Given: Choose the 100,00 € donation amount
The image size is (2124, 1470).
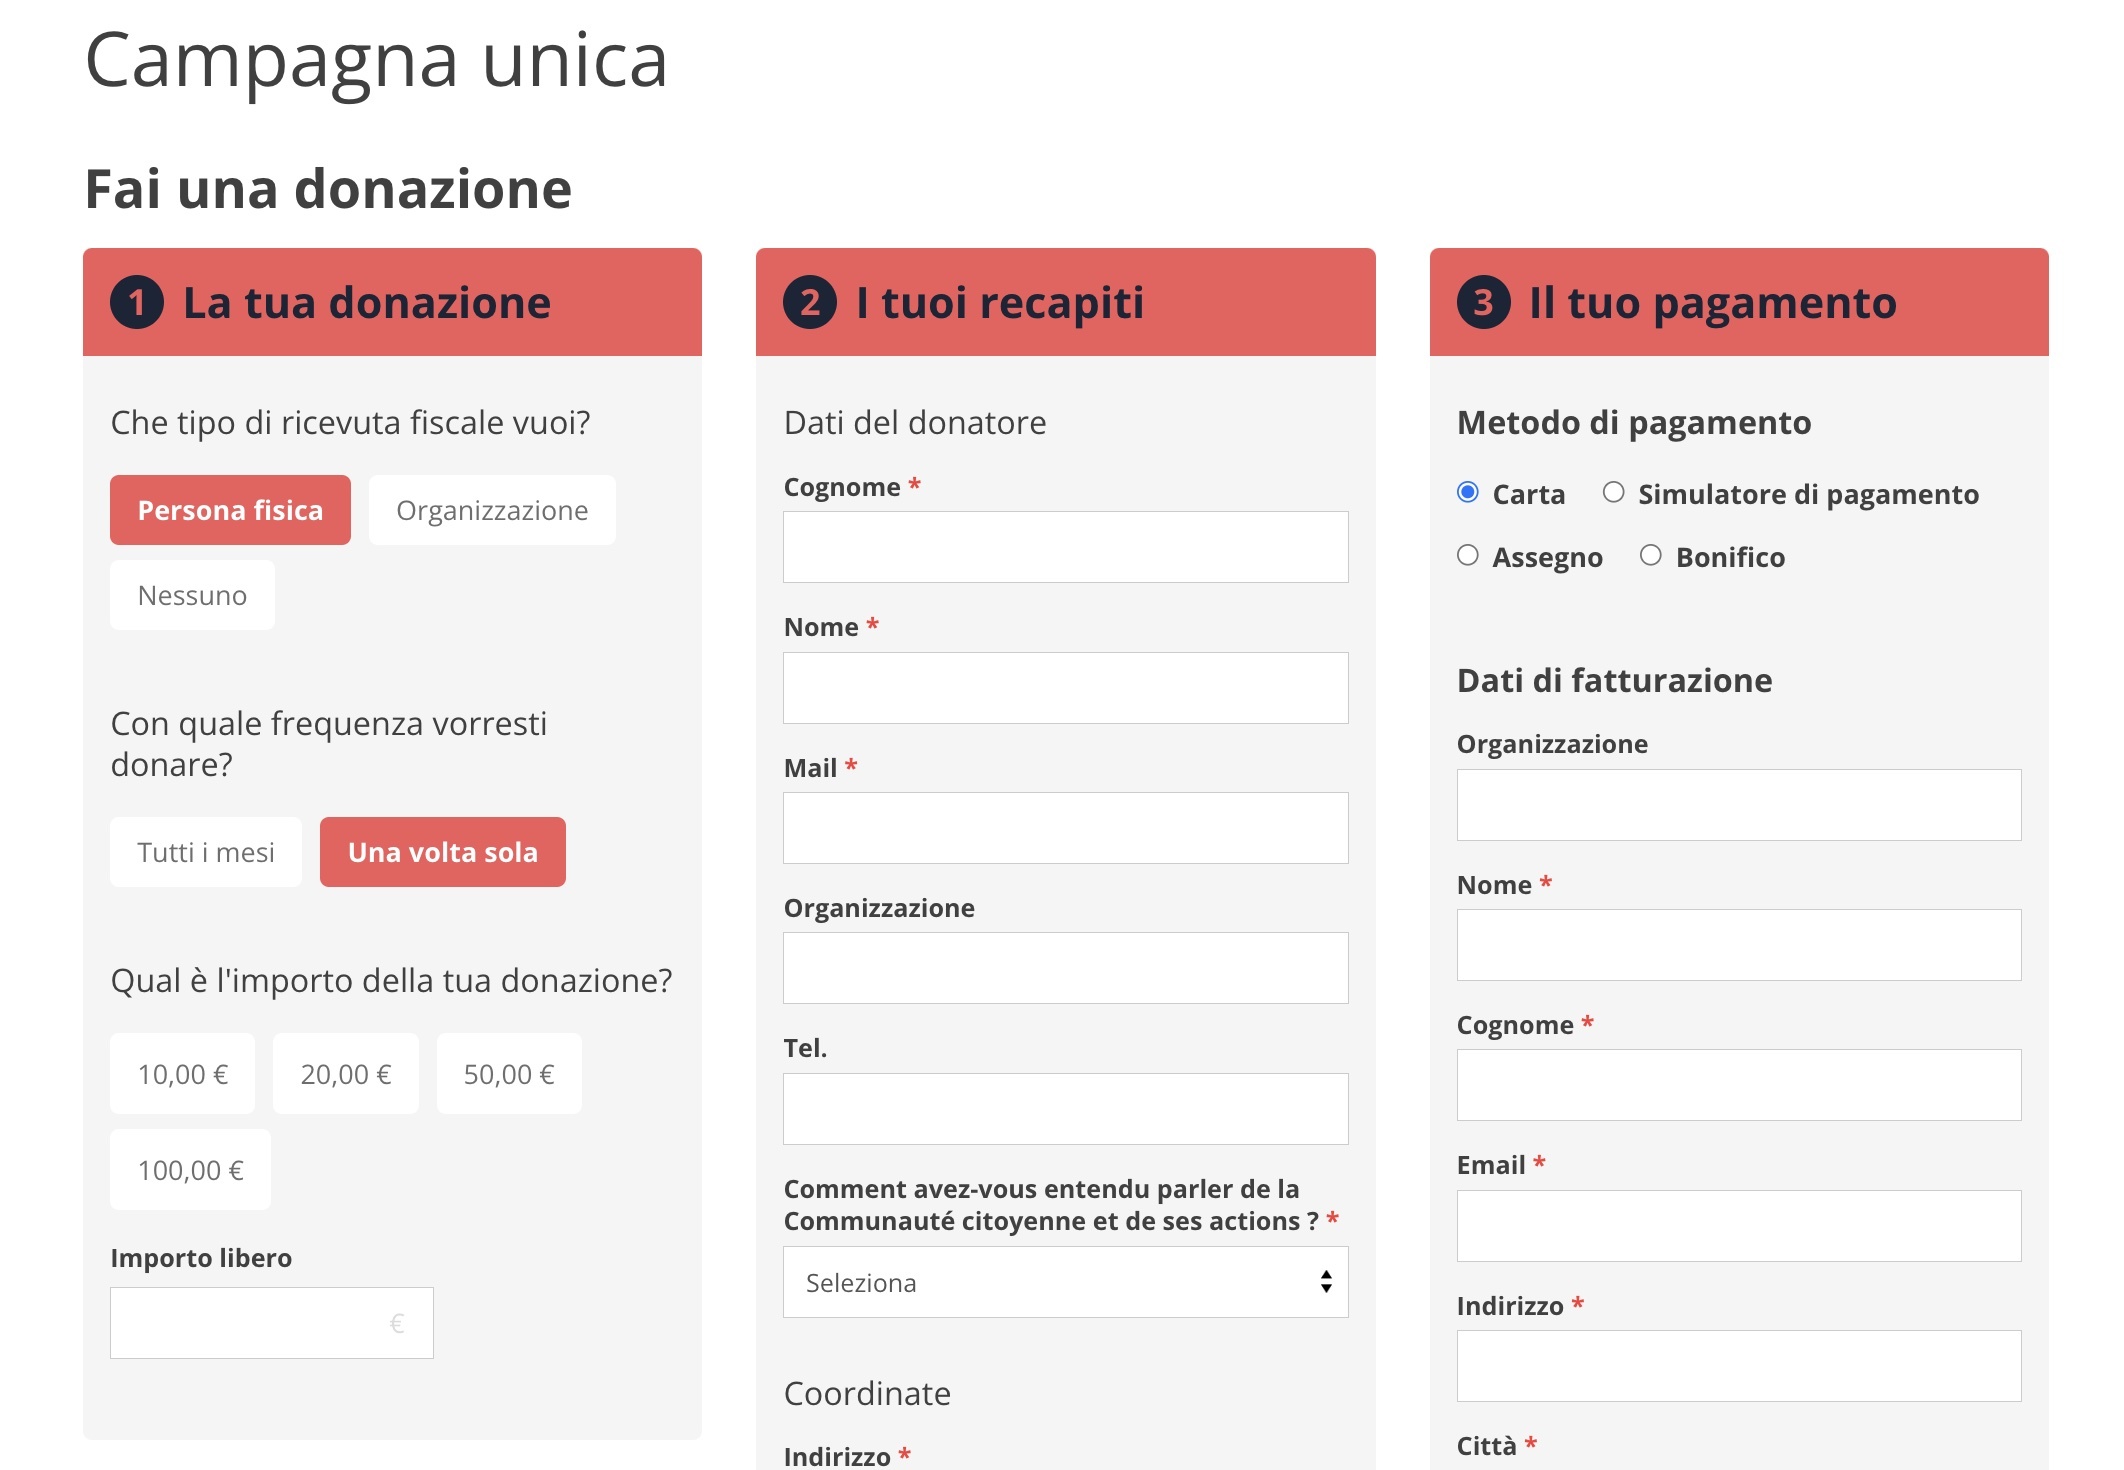Looking at the screenshot, I should [x=190, y=1168].
